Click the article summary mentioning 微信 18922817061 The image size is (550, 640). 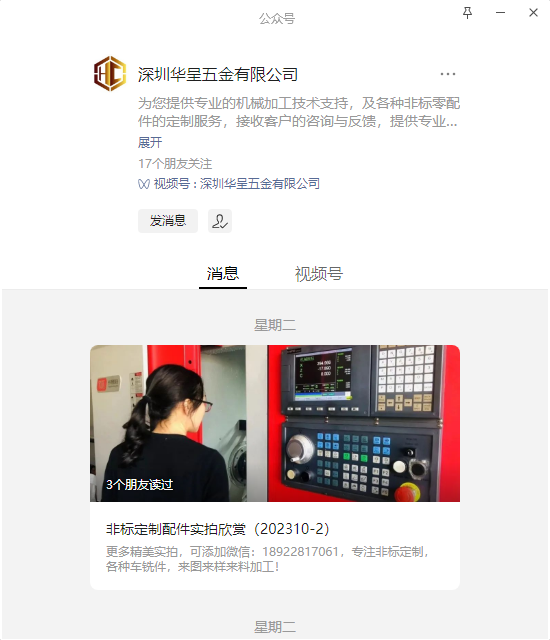tap(267, 559)
